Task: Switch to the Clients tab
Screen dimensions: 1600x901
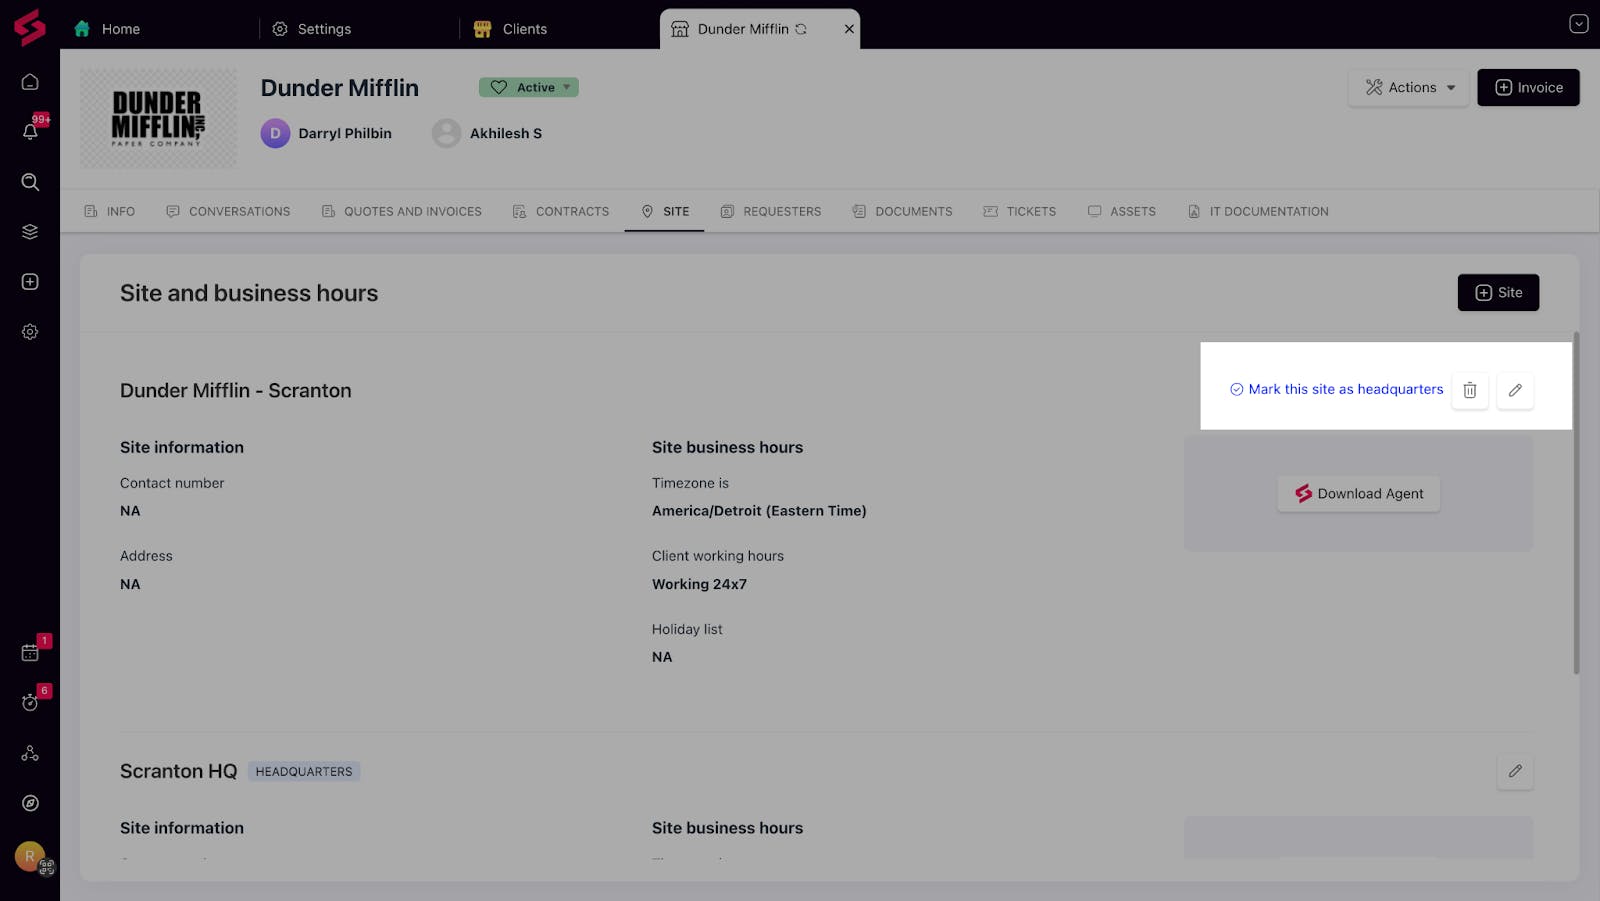Action: pos(510,29)
